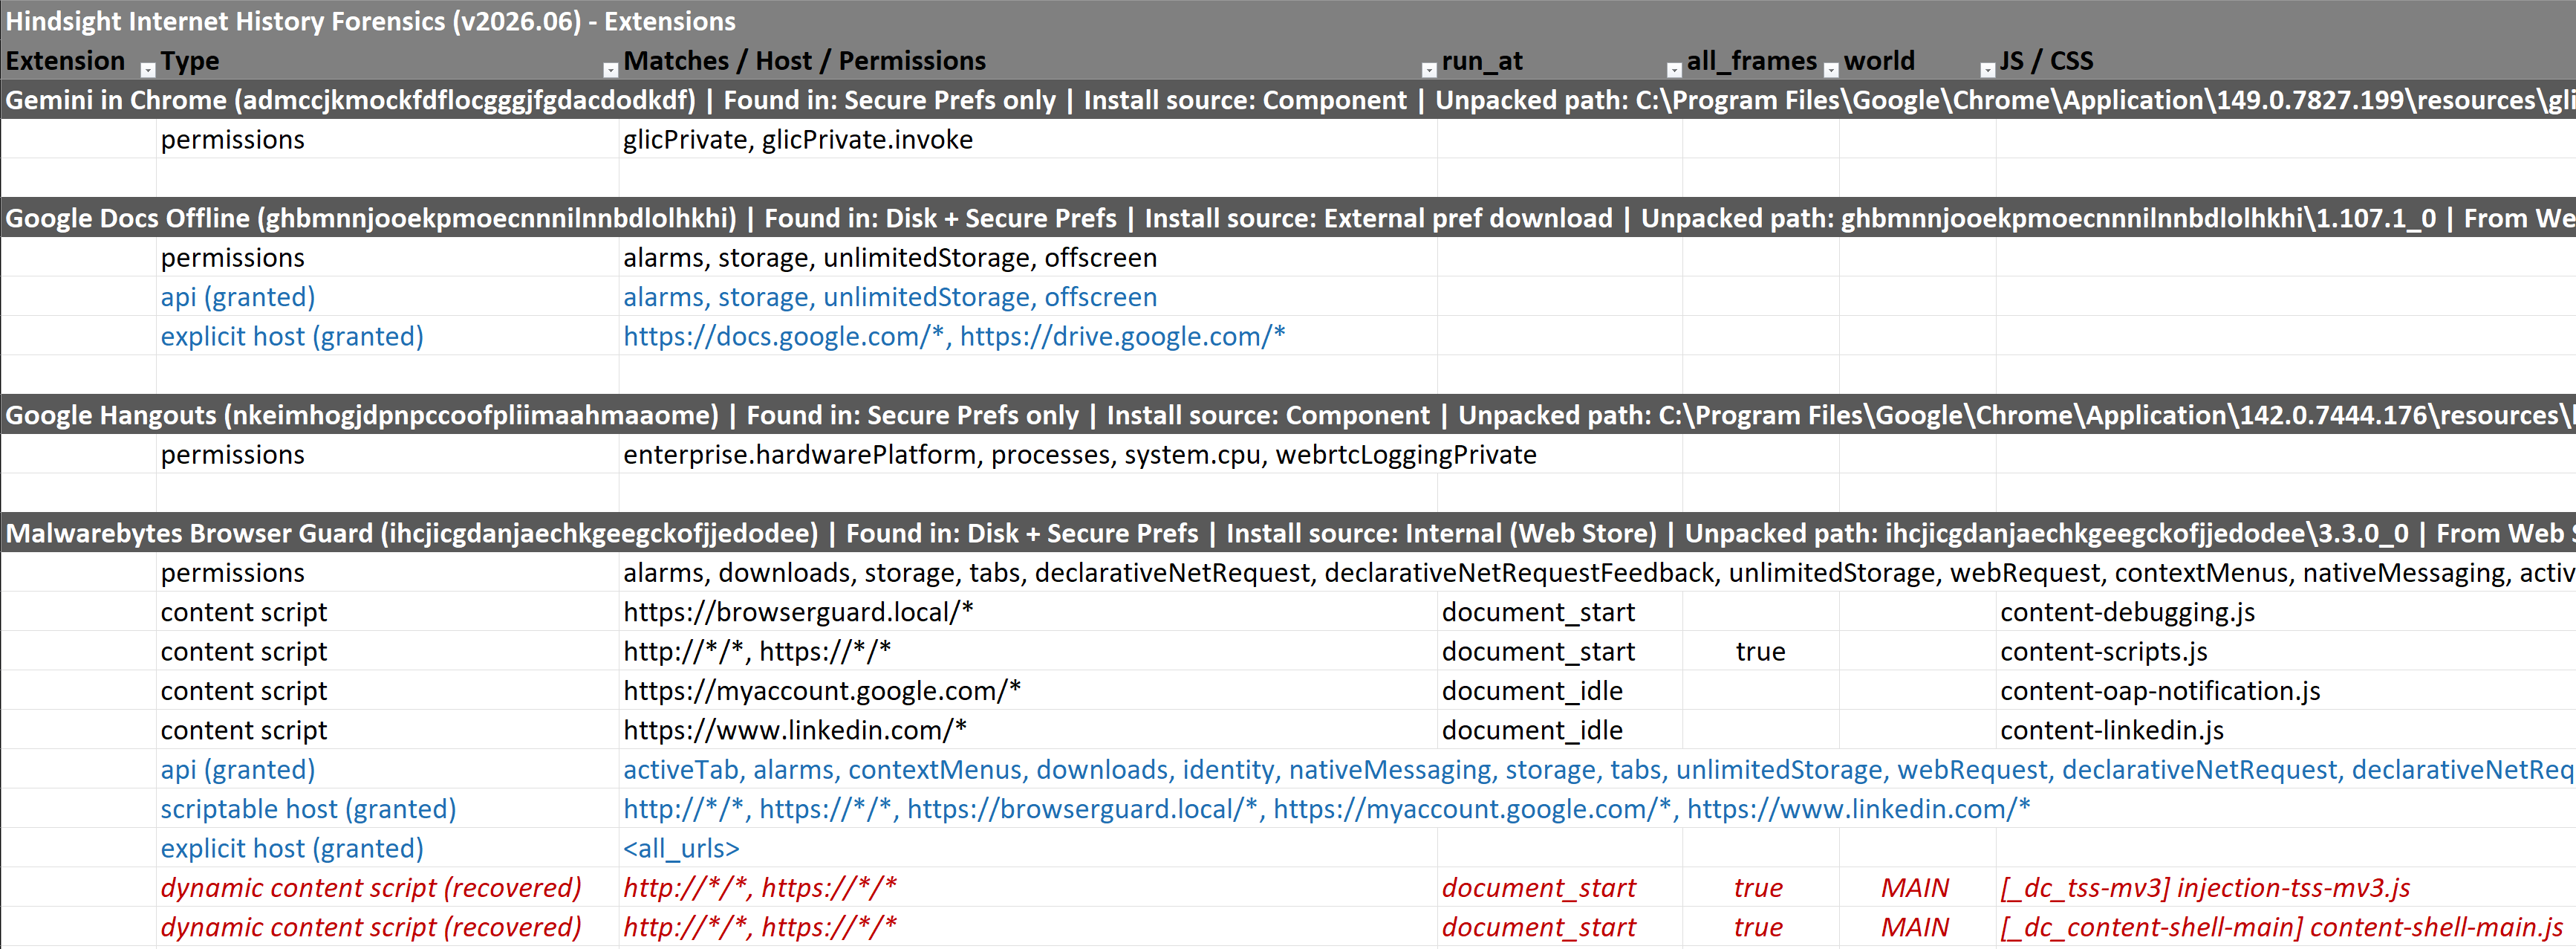Screen dimensions: 2576x949
Task: Click the https://docs.google.com/* host link cell
Action: click(x=1028, y=336)
